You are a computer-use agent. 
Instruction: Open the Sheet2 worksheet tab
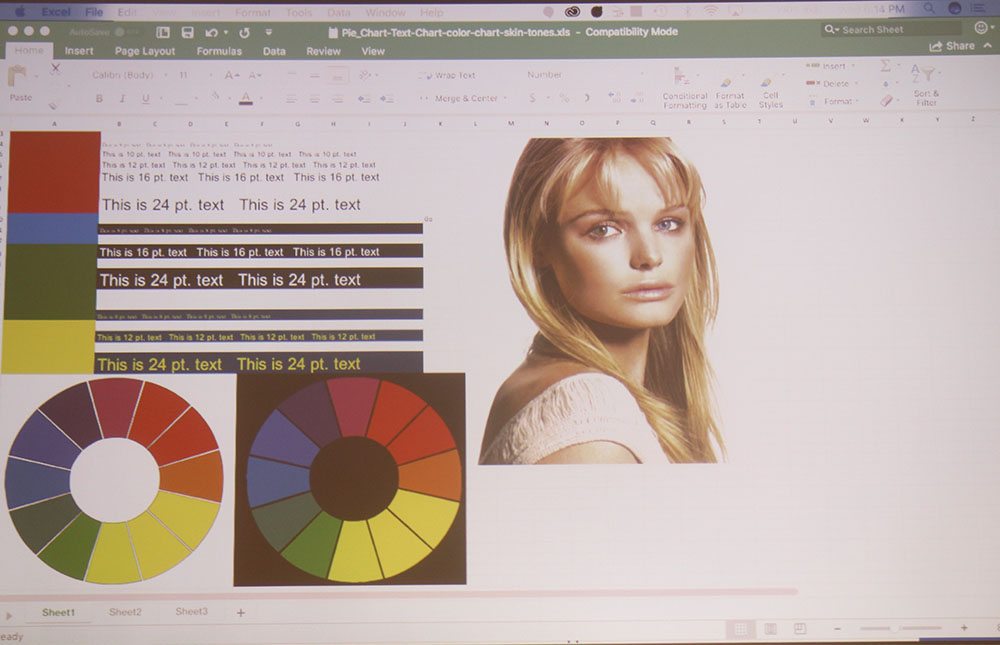(x=126, y=612)
